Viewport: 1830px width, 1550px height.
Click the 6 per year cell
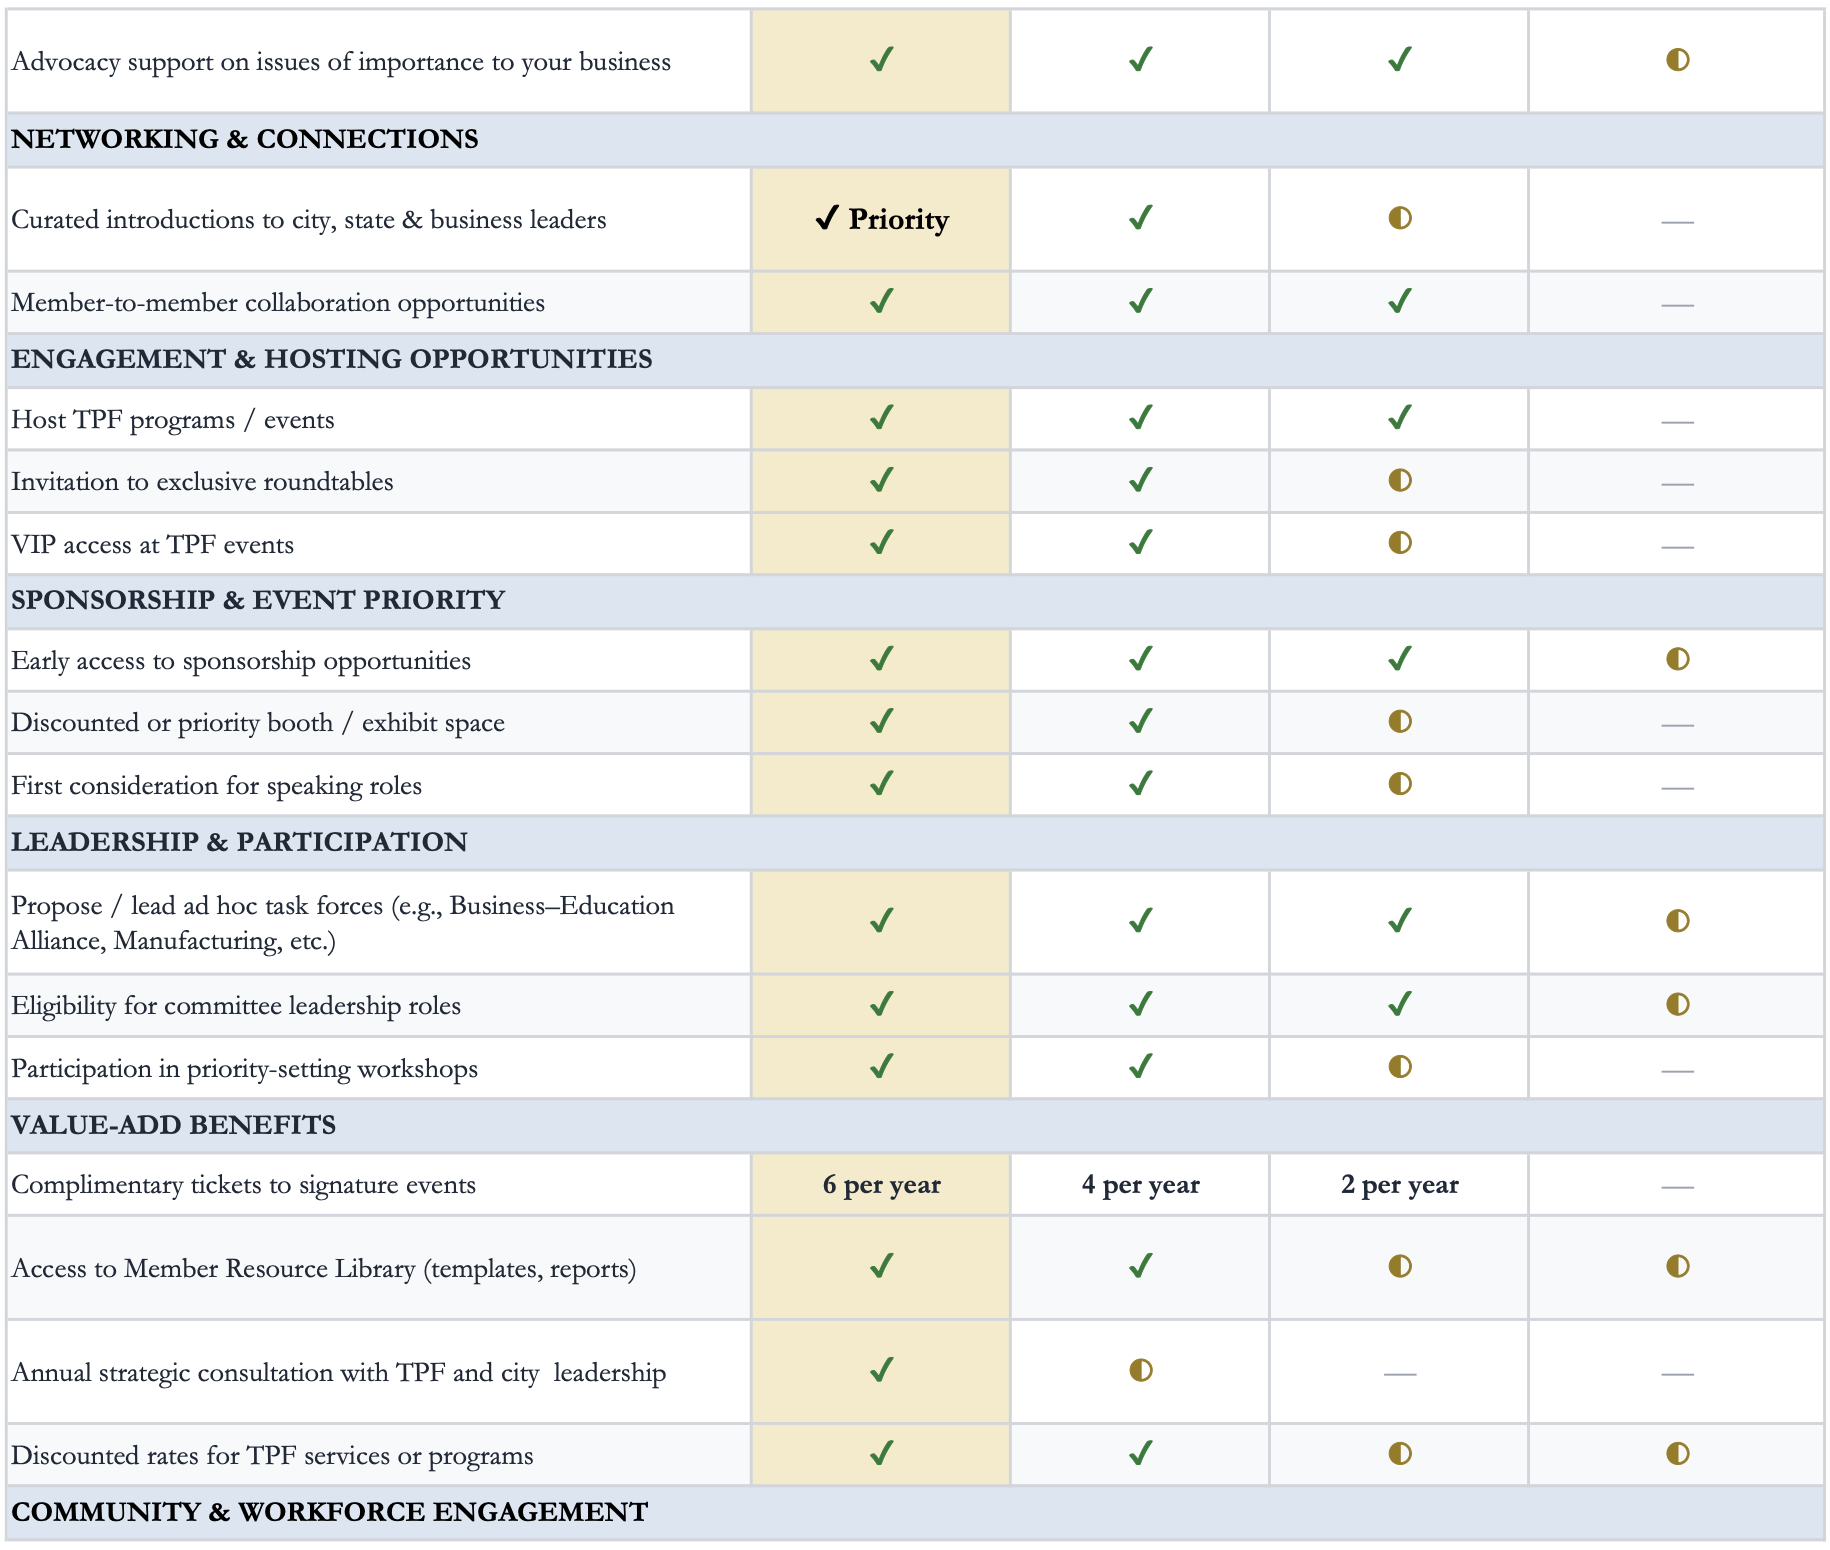pyautogui.click(x=881, y=1185)
